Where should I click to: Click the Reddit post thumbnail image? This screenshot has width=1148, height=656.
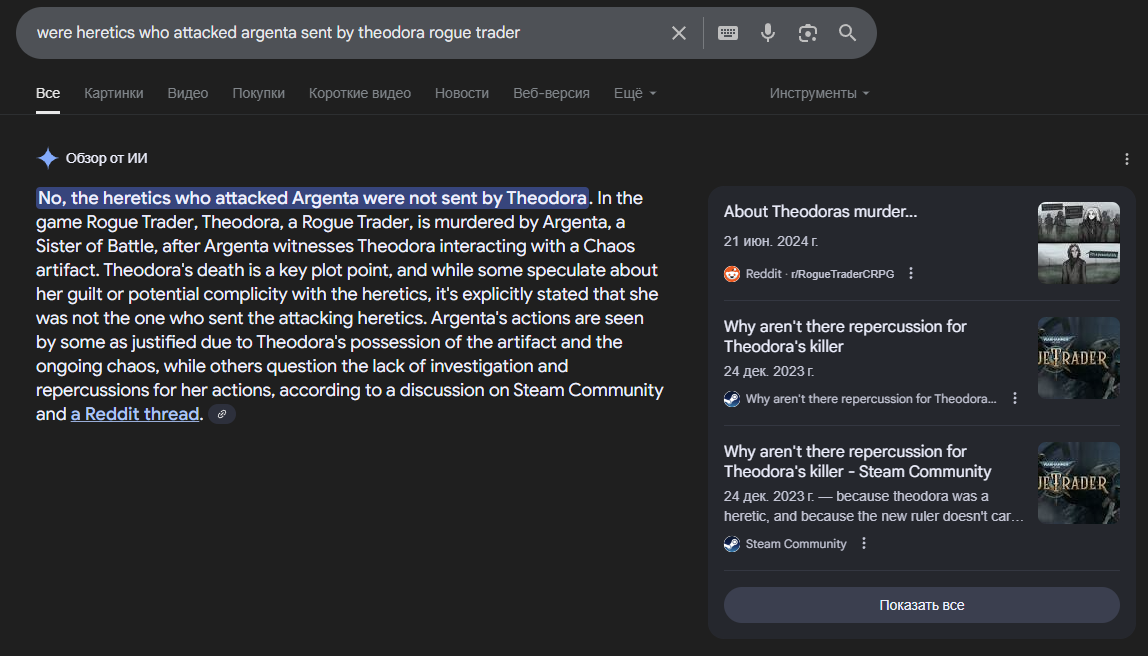point(1078,243)
